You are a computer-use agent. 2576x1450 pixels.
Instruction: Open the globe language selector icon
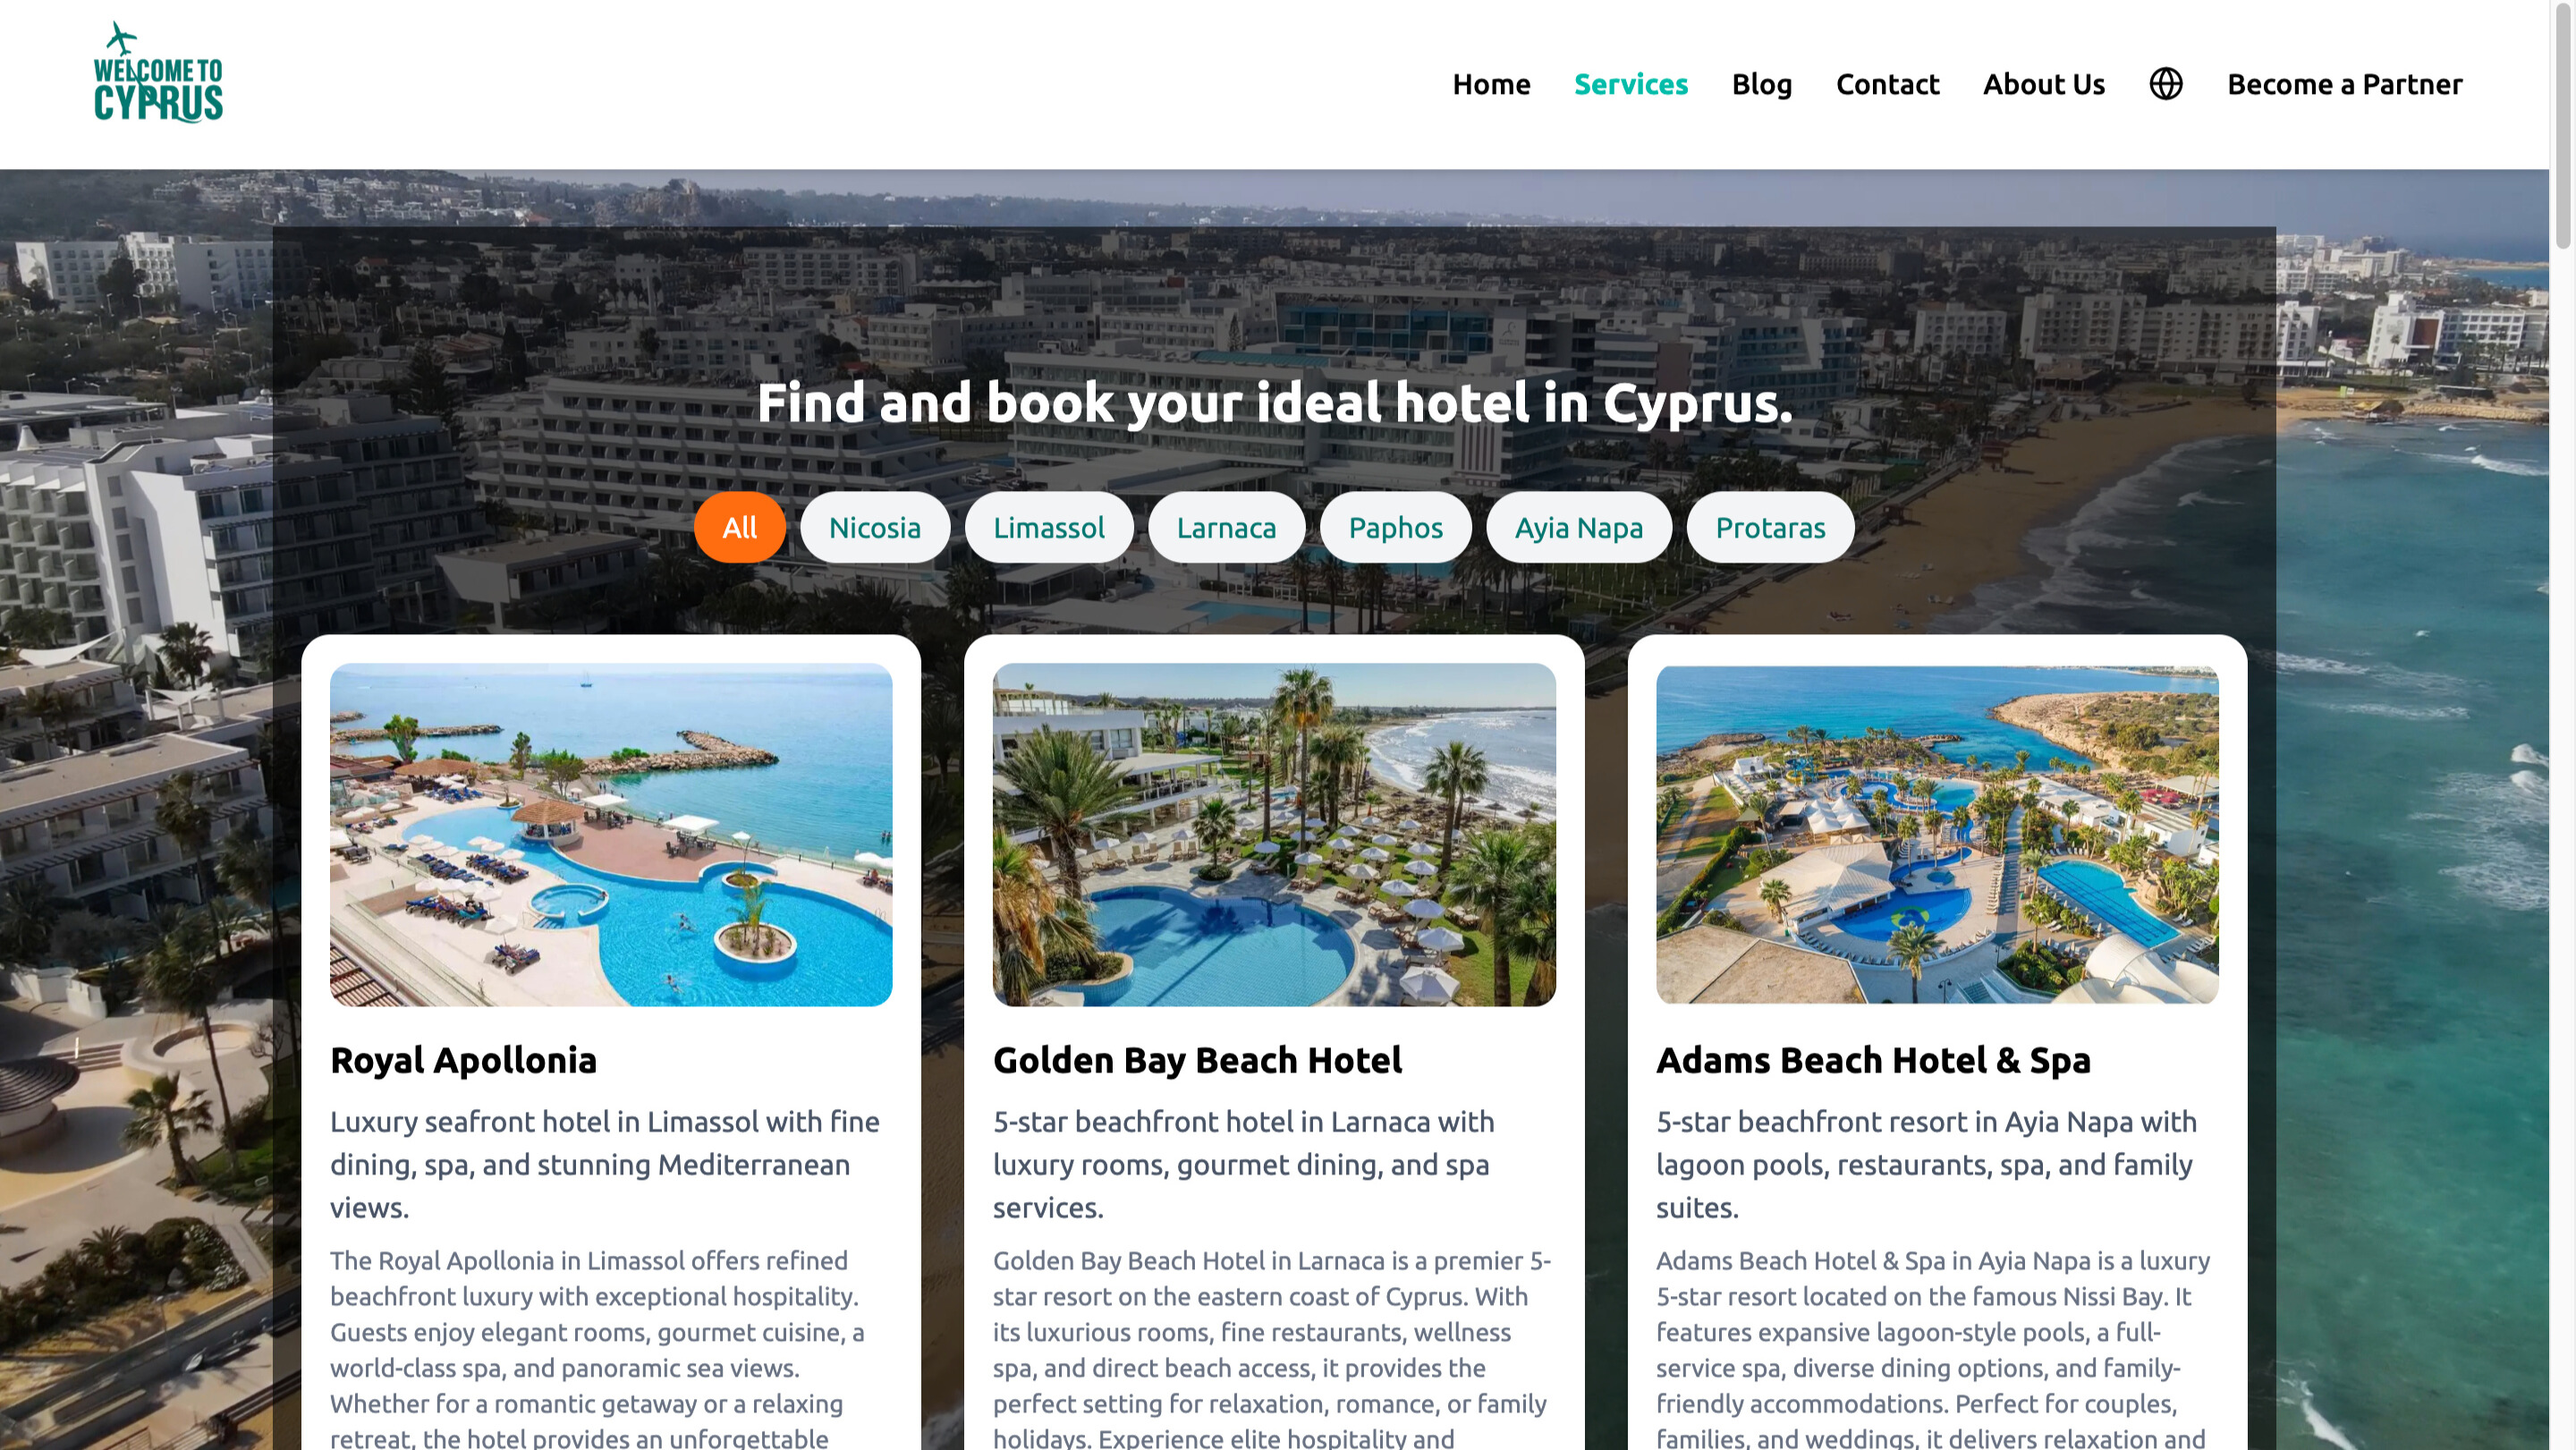2165,84
